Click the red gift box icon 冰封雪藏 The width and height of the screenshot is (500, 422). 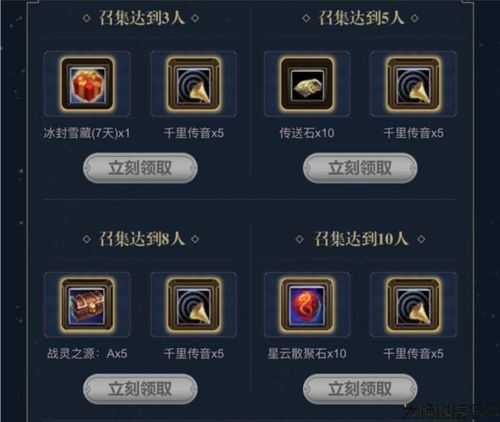tap(87, 84)
